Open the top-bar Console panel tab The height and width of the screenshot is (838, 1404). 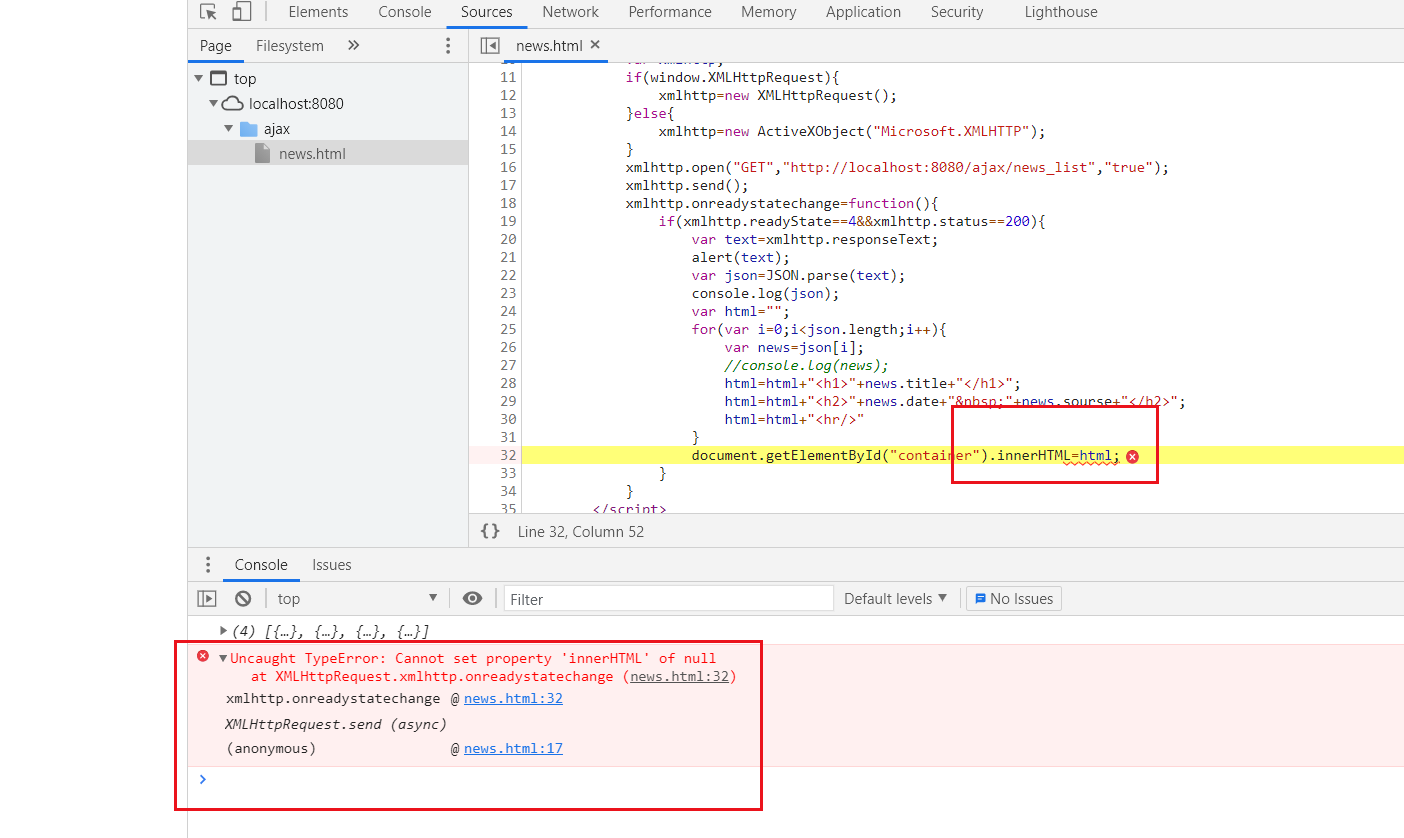tap(405, 12)
